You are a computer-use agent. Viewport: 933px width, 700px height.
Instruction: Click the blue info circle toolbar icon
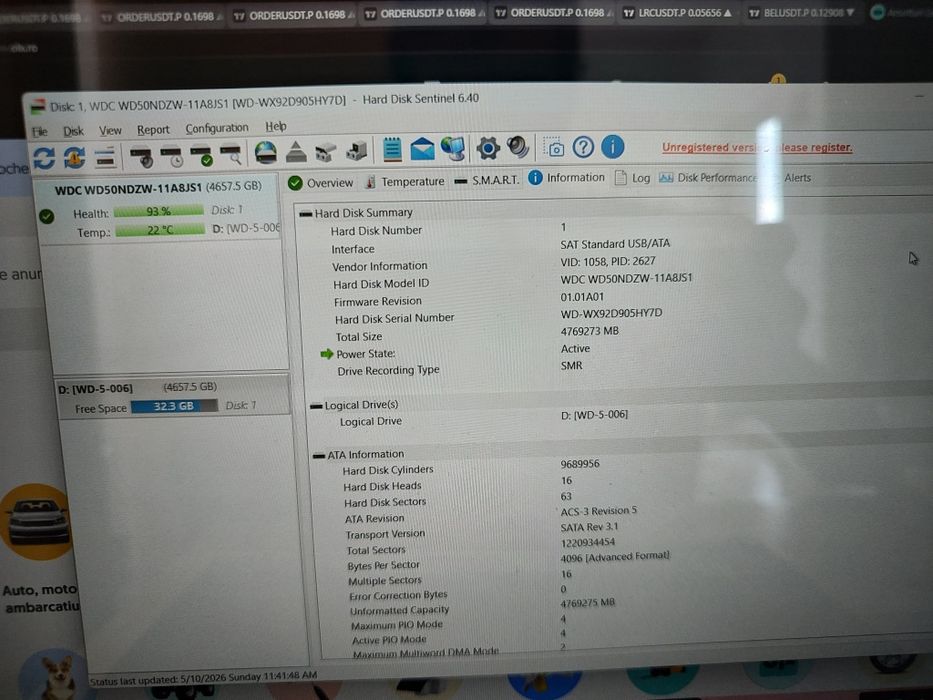point(612,146)
